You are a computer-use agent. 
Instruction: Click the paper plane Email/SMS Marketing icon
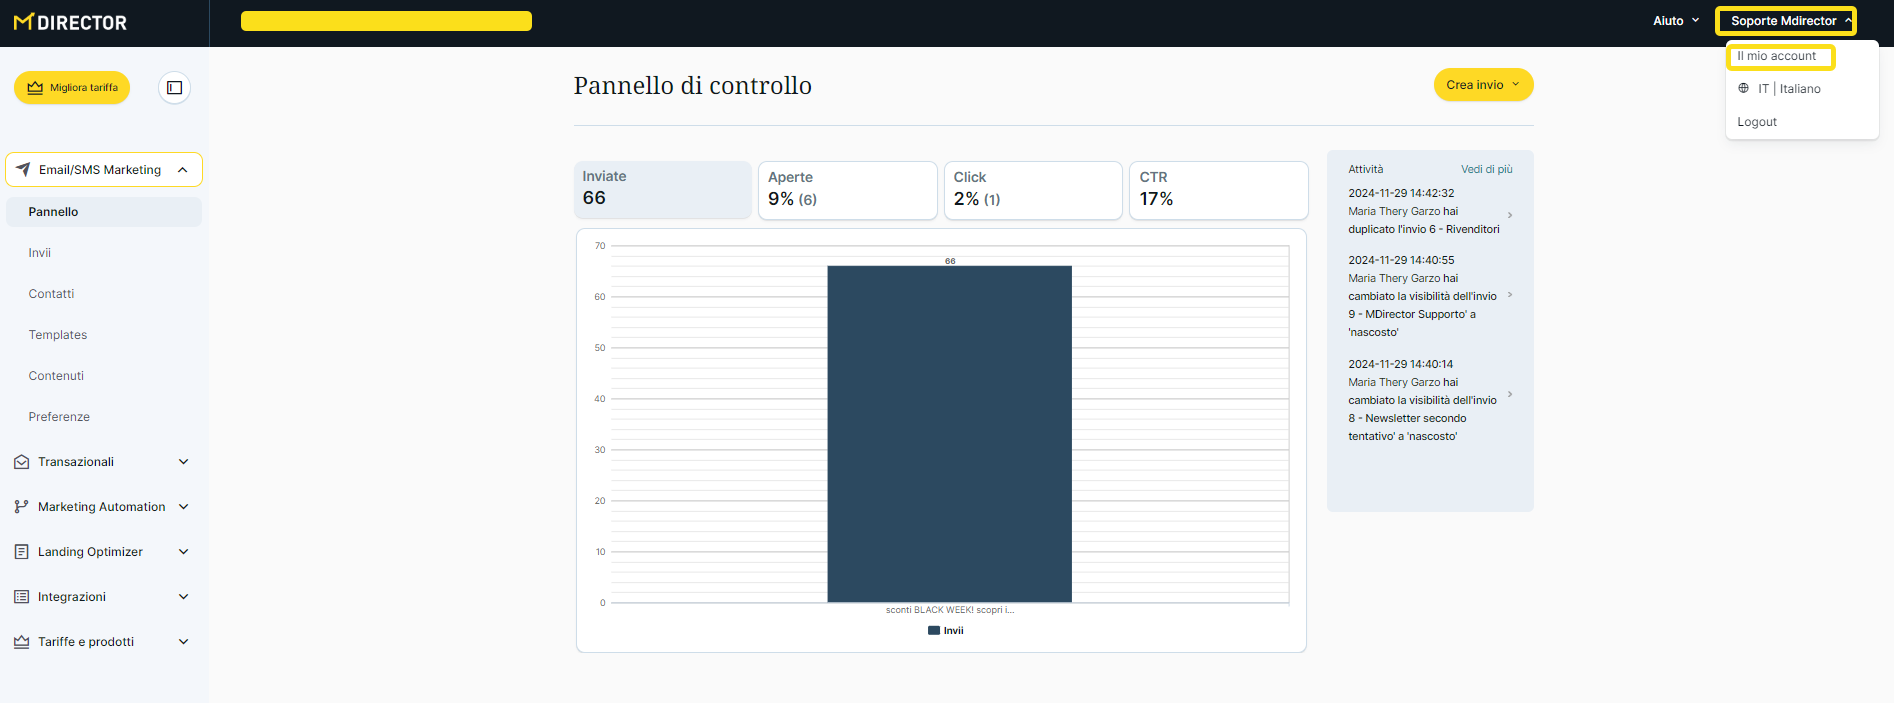(23, 170)
